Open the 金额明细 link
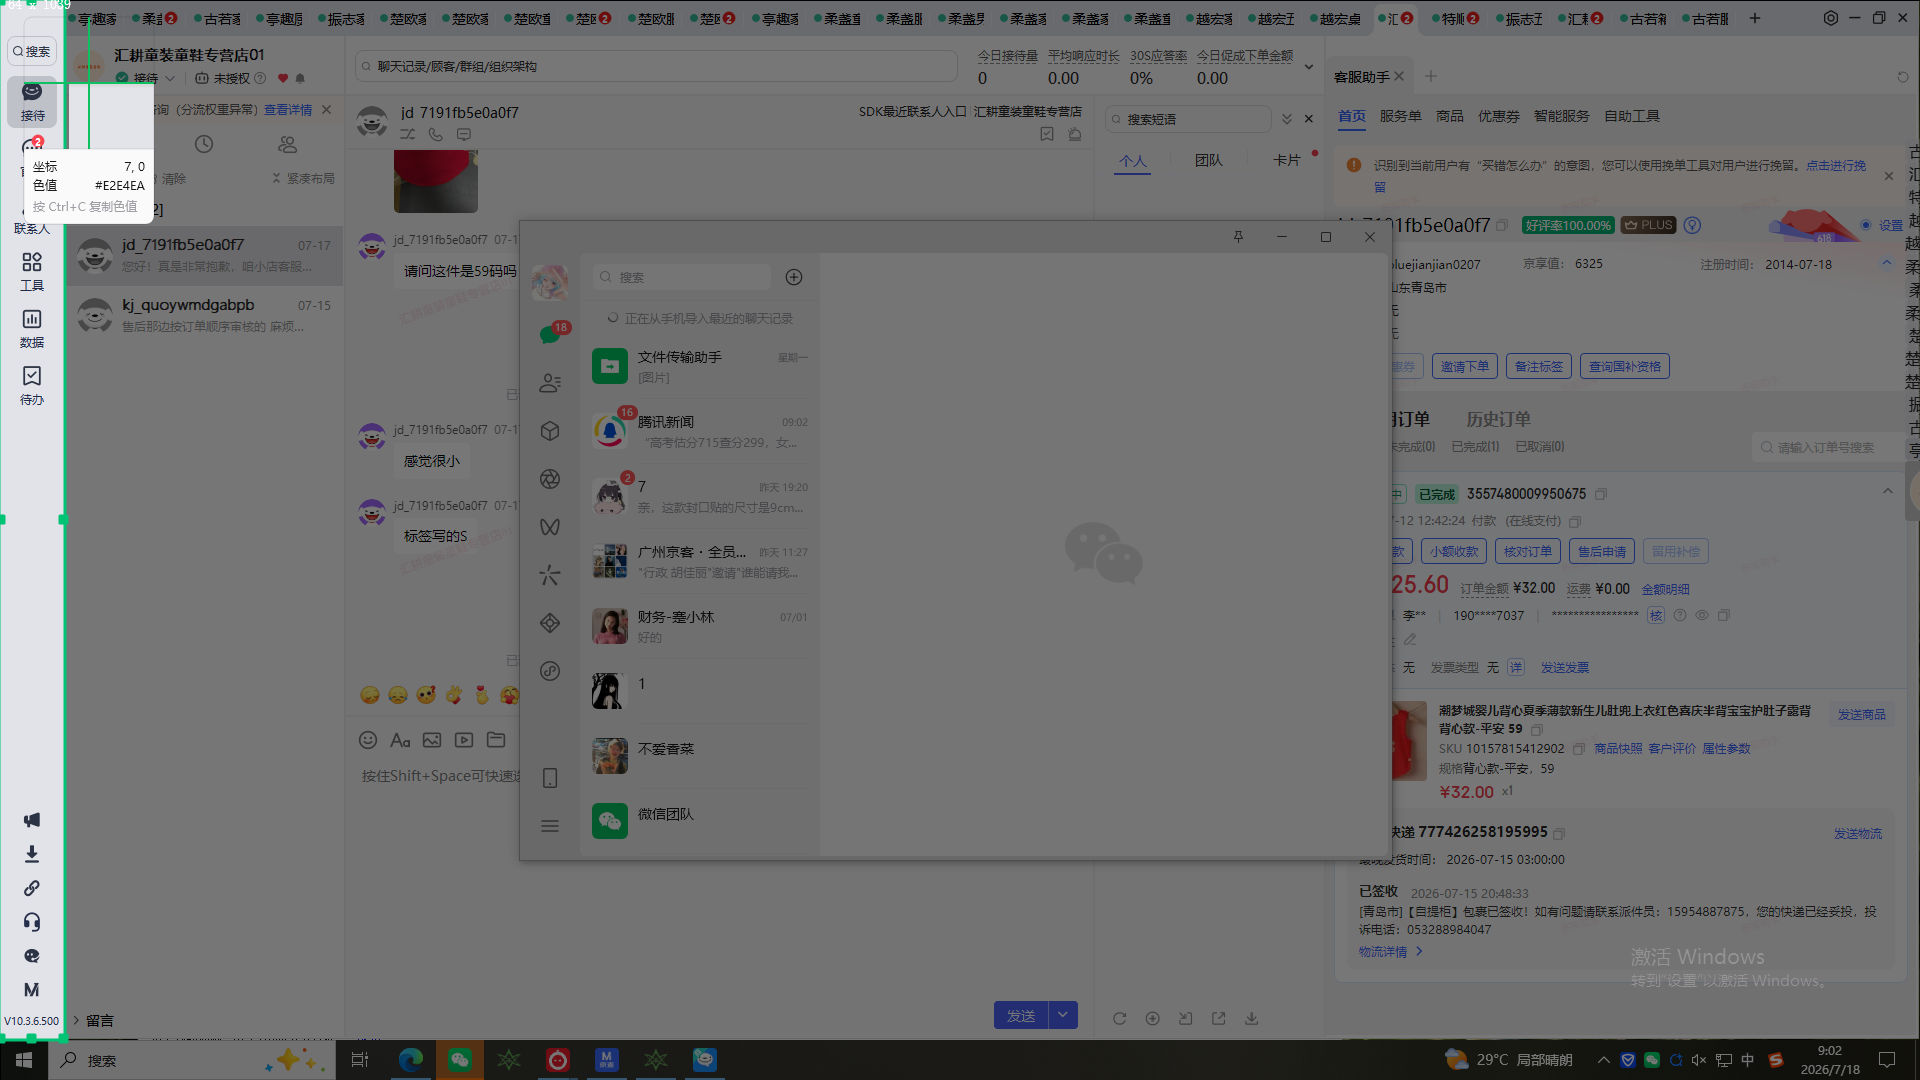The image size is (1920, 1080). (x=1665, y=589)
